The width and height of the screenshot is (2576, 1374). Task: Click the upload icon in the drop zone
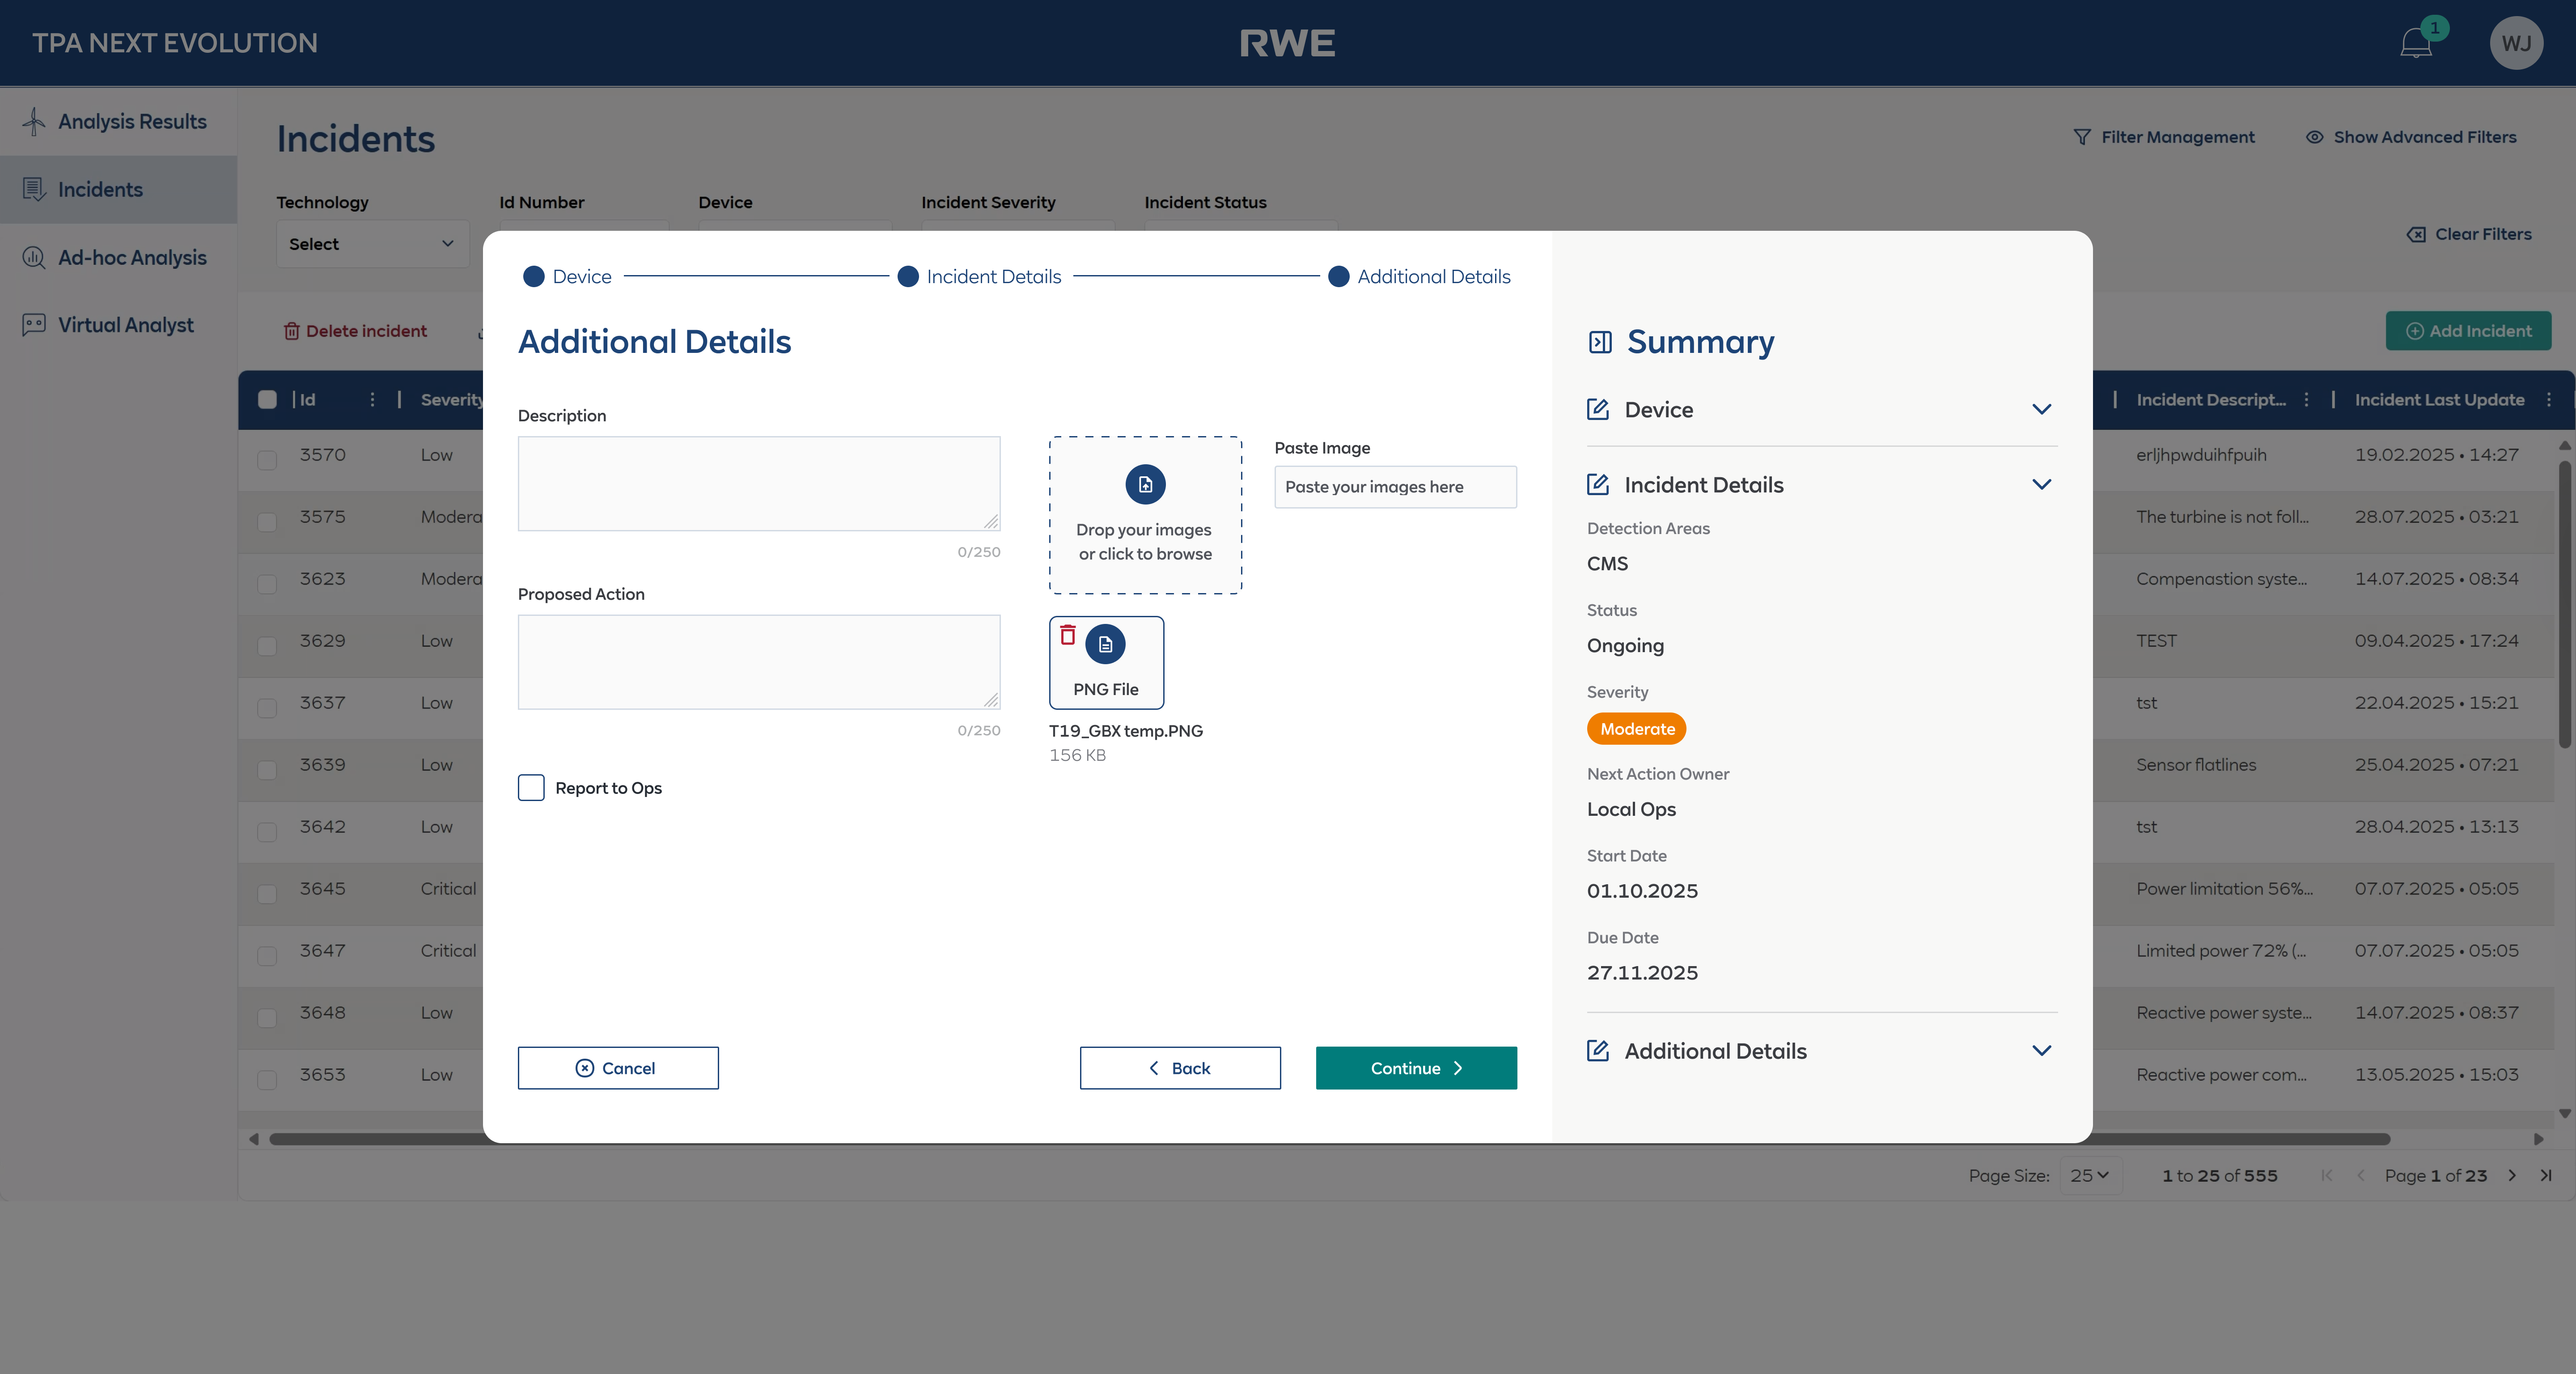[1145, 484]
